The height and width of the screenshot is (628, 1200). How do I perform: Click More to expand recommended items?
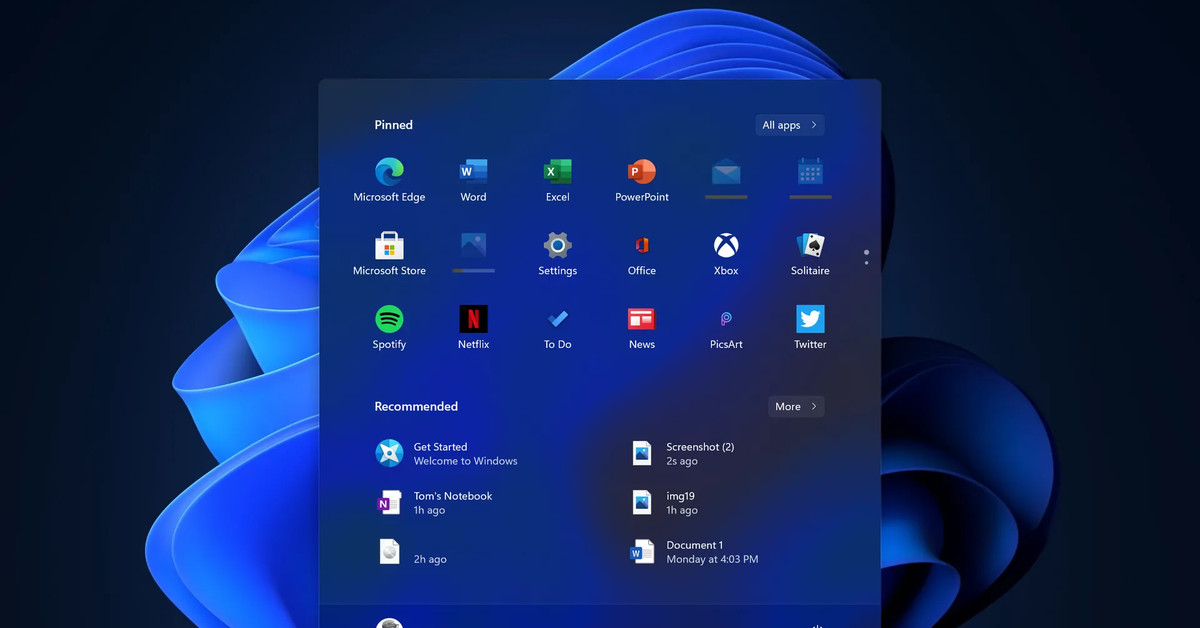(796, 406)
